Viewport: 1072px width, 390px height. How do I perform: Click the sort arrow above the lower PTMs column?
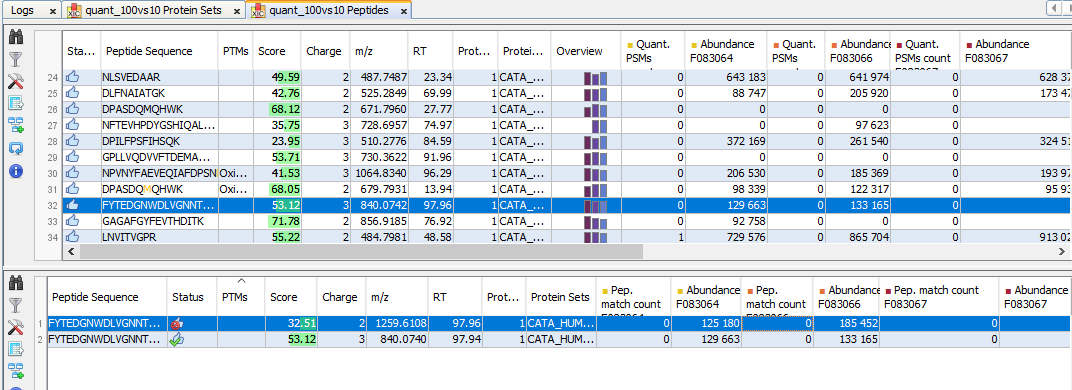click(x=241, y=279)
